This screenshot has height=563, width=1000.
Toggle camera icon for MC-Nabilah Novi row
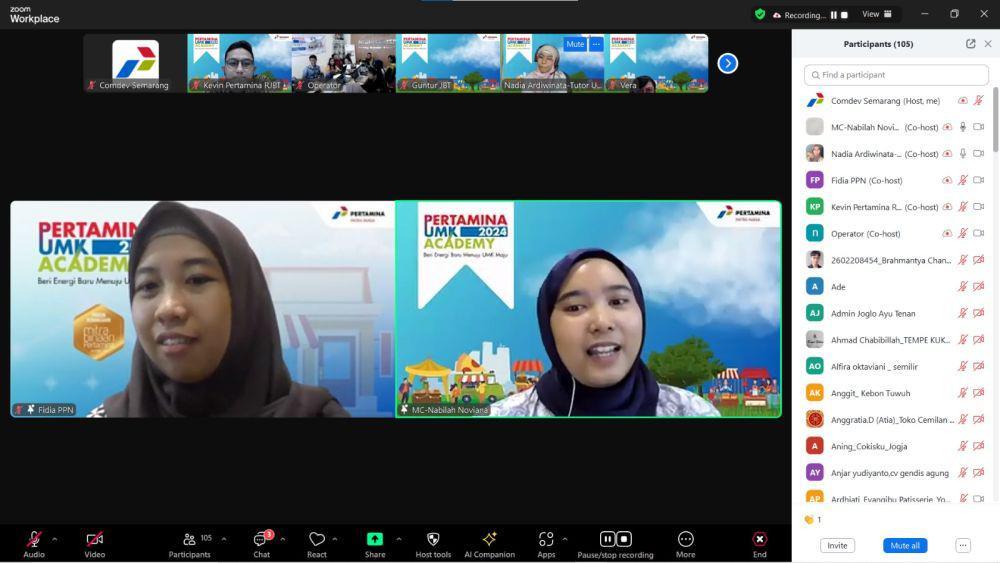click(x=978, y=127)
